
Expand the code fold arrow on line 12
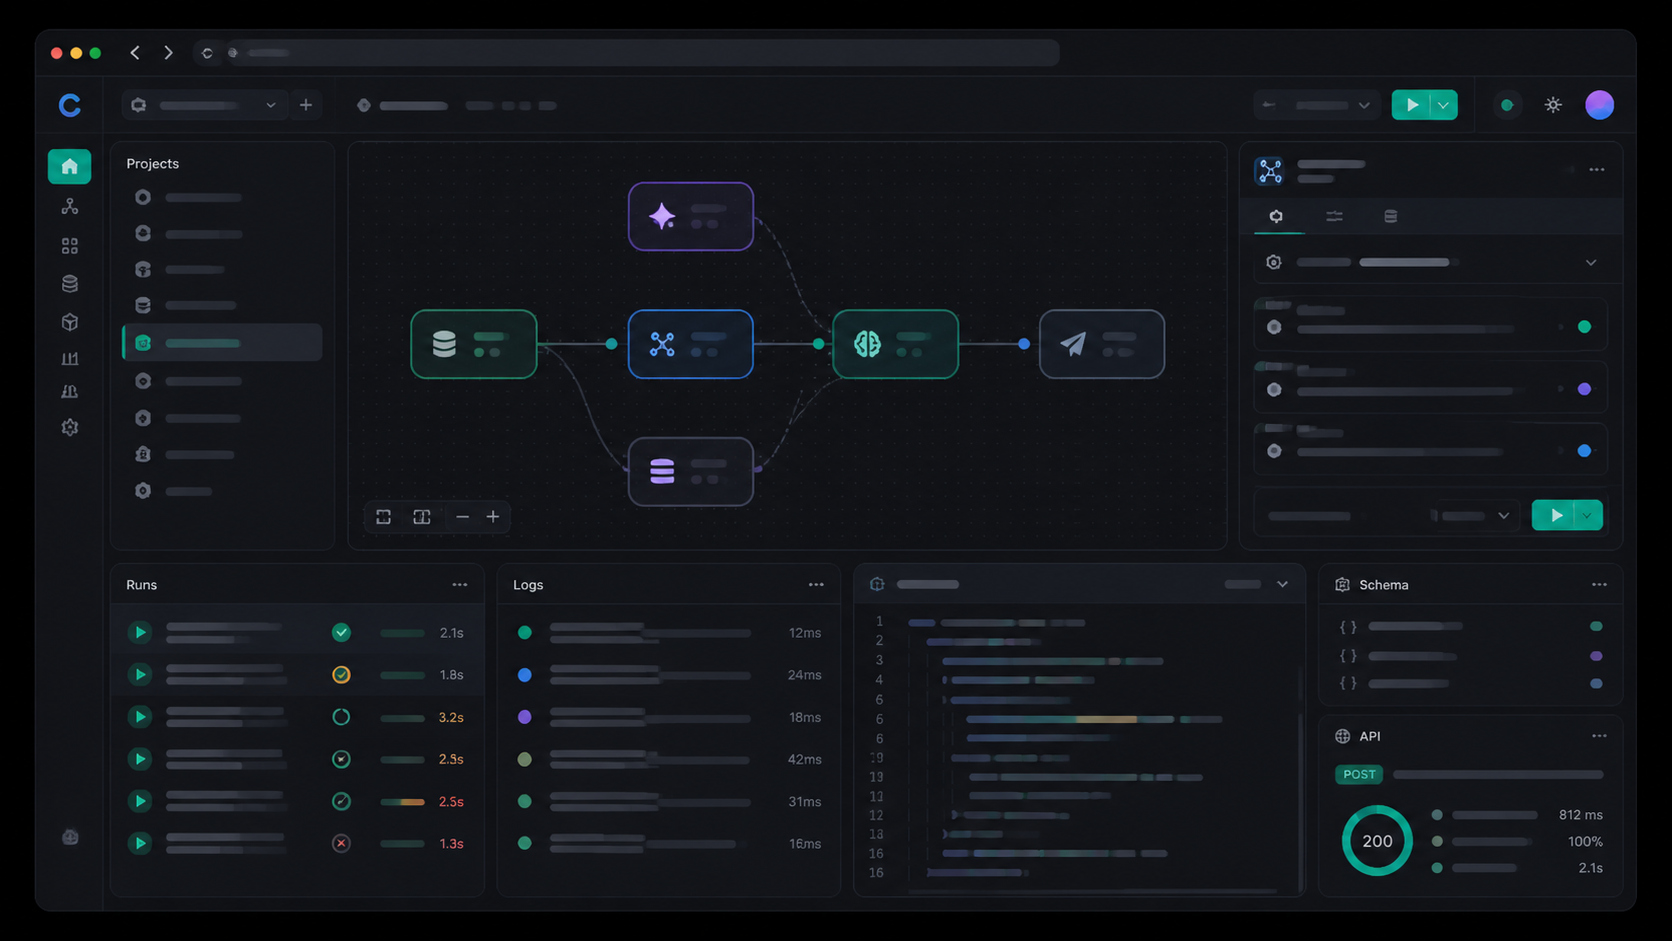(x=954, y=815)
